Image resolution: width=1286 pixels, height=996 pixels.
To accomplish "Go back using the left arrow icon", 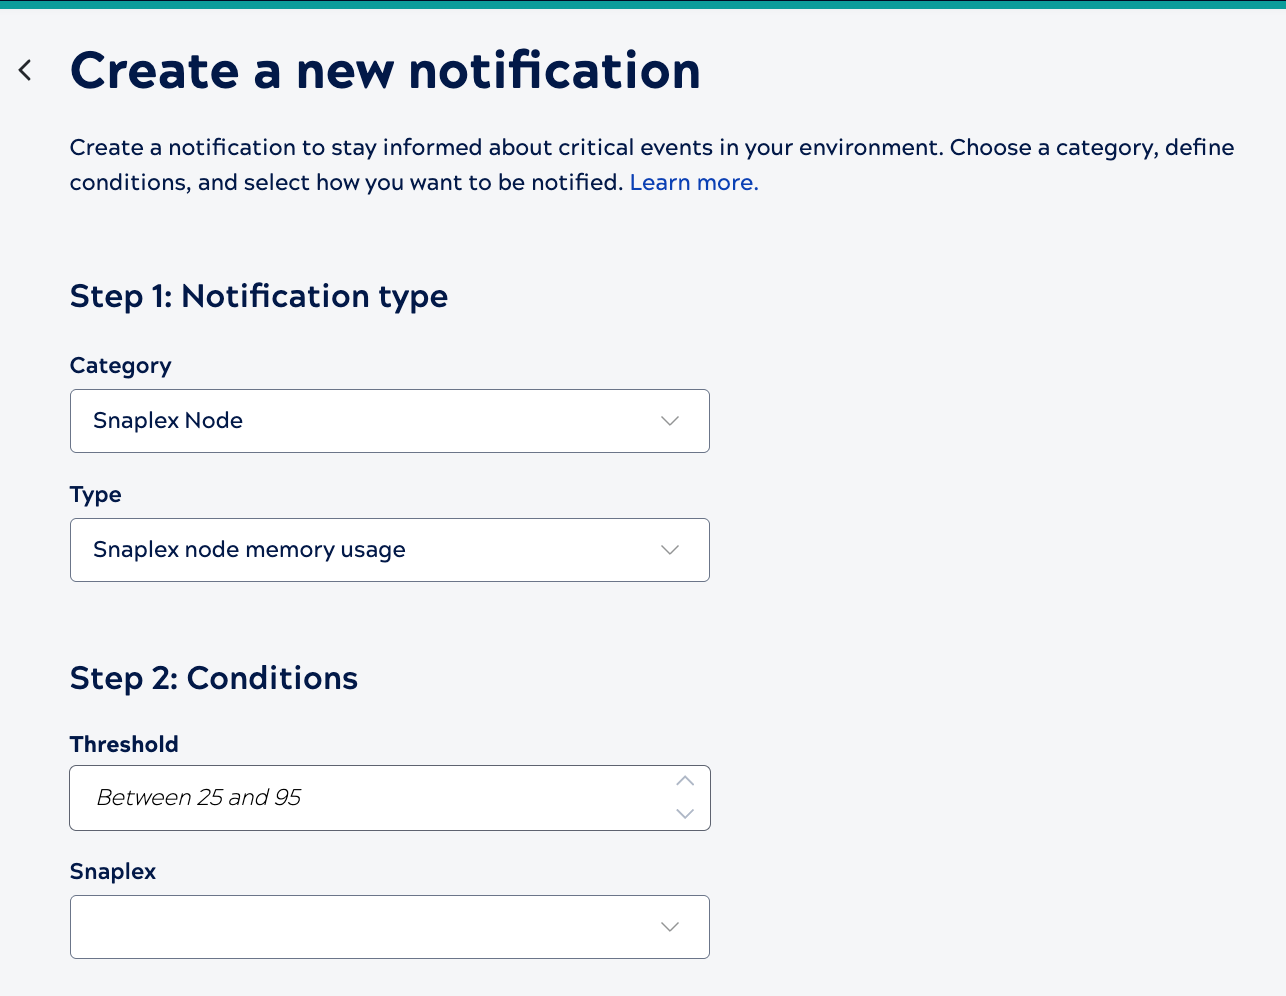I will click(x=25, y=70).
